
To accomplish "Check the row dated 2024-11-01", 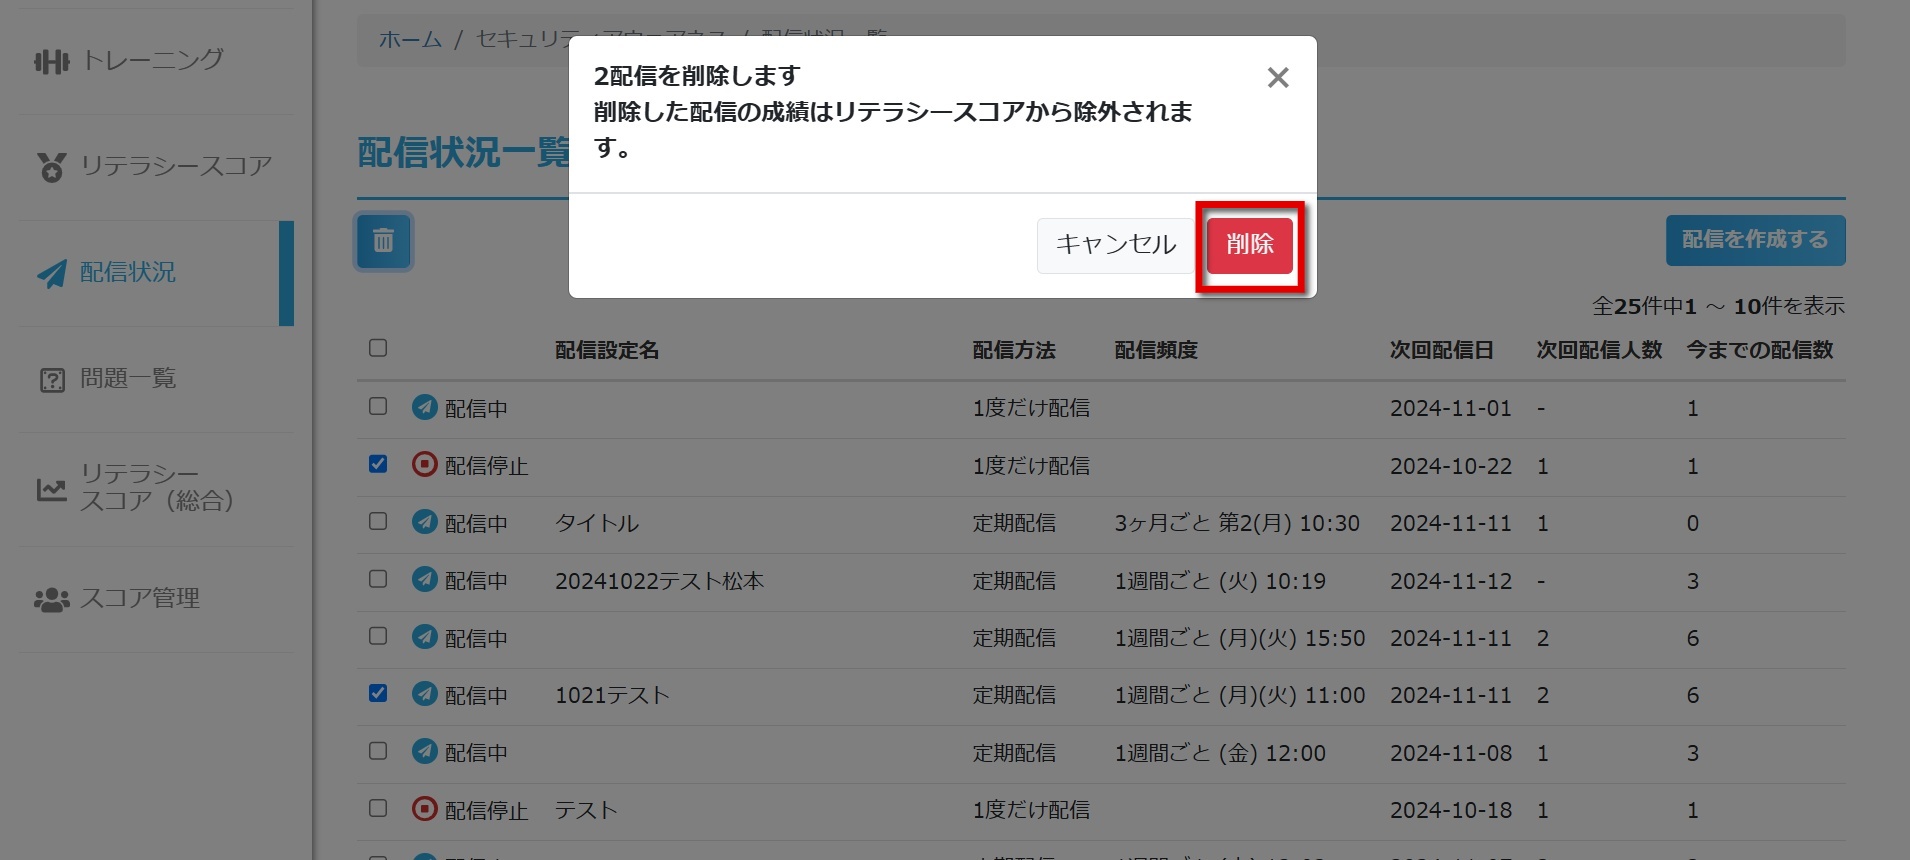I will 378,406.
